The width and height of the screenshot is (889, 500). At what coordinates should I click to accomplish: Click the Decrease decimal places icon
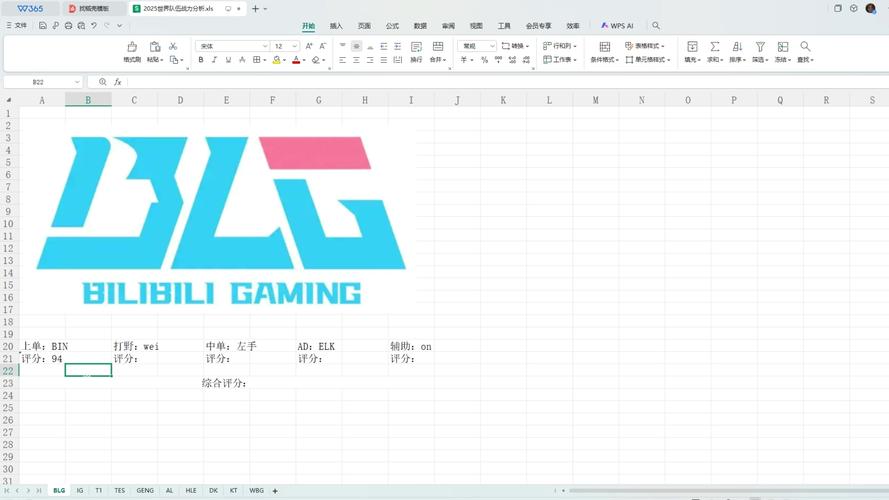[526, 60]
